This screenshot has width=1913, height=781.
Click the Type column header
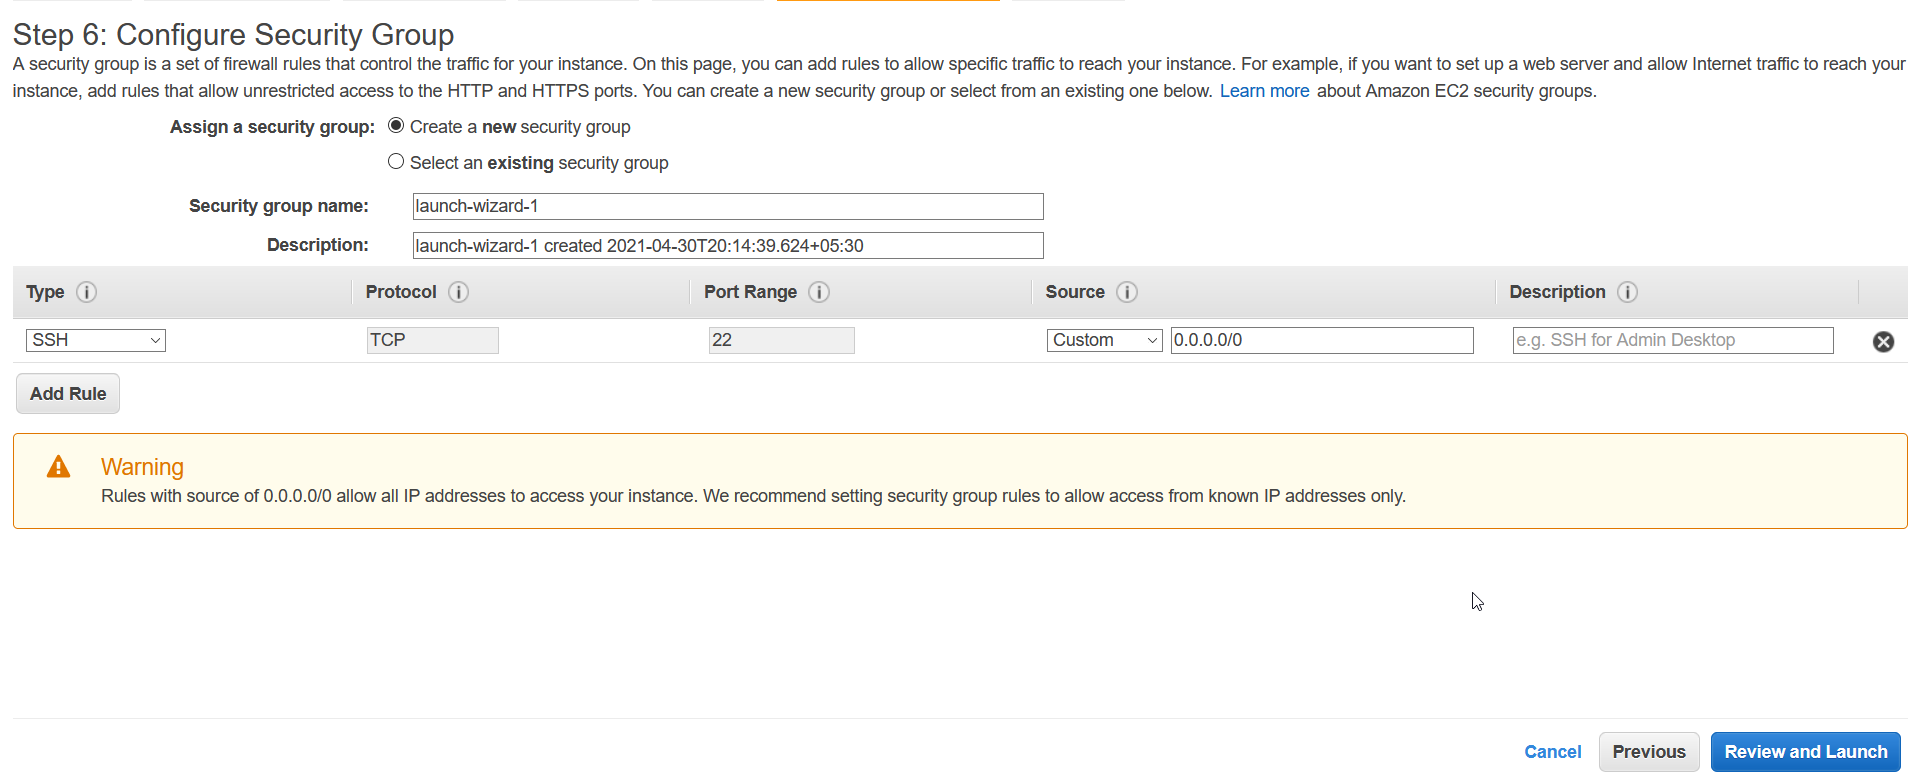[45, 292]
